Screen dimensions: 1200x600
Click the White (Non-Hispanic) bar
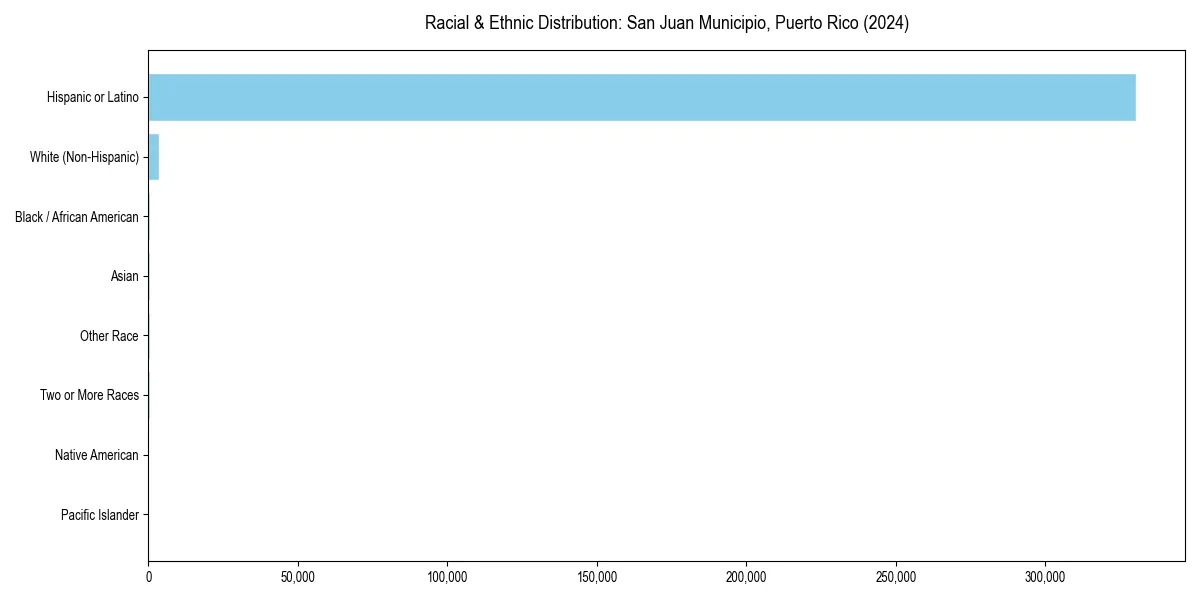[154, 157]
